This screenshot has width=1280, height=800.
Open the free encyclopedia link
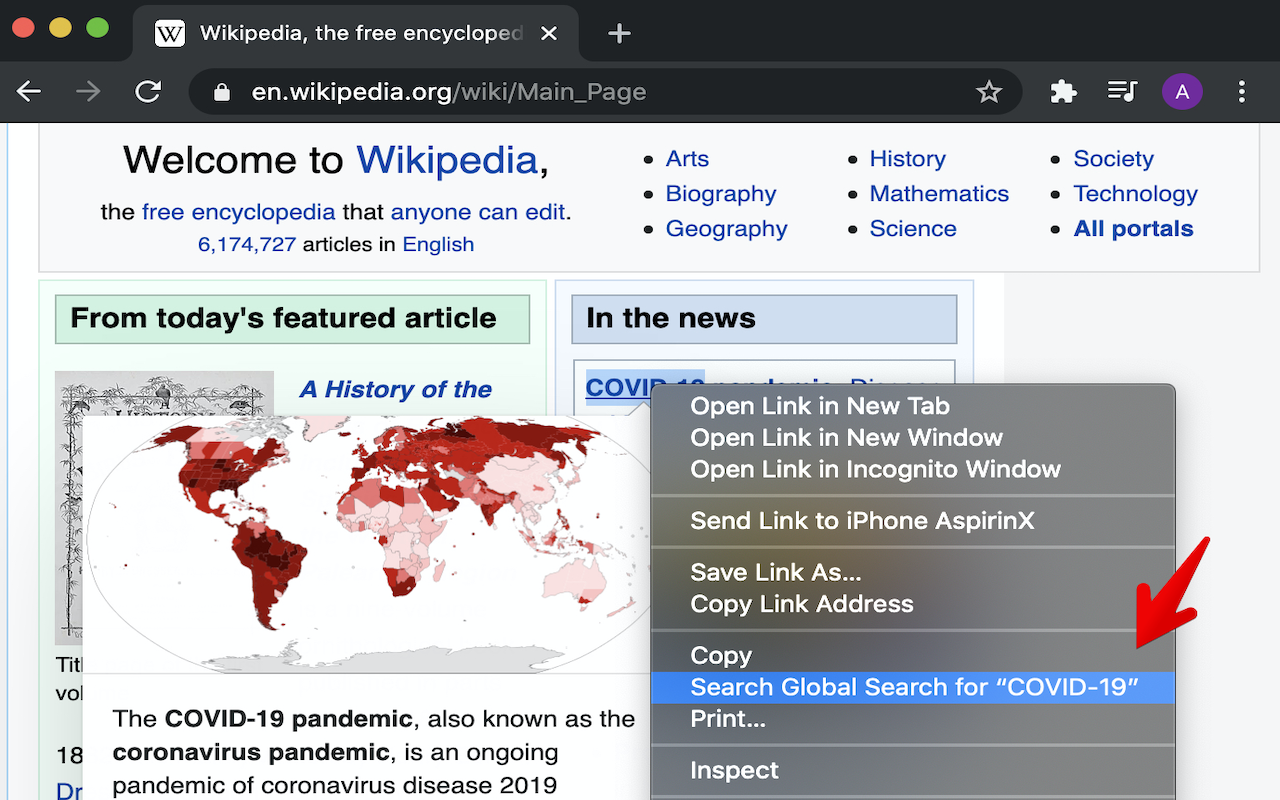click(x=238, y=212)
